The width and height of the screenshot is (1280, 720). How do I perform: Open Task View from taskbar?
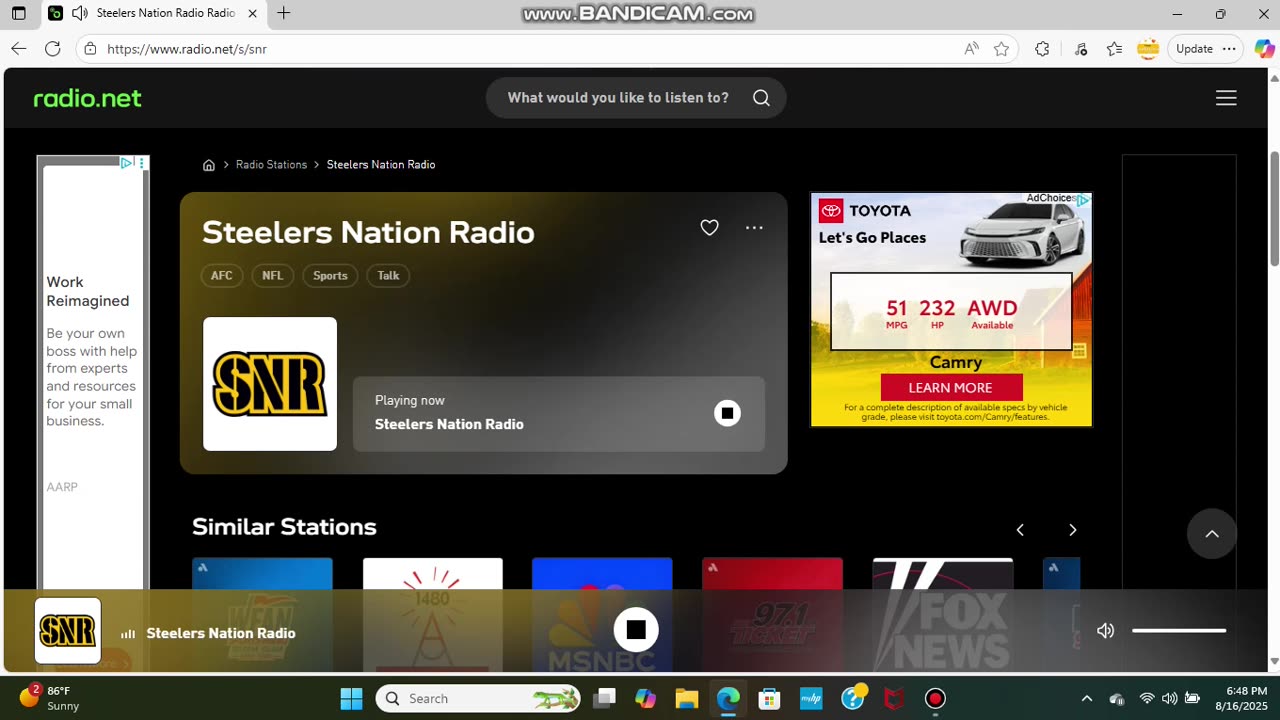tap(604, 698)
